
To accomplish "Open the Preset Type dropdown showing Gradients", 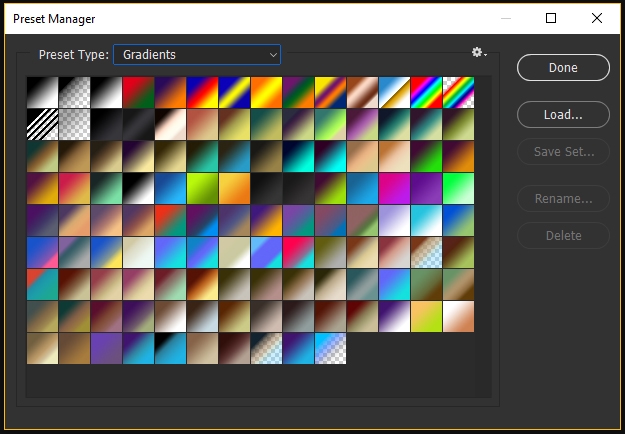I will pos(197,55).
